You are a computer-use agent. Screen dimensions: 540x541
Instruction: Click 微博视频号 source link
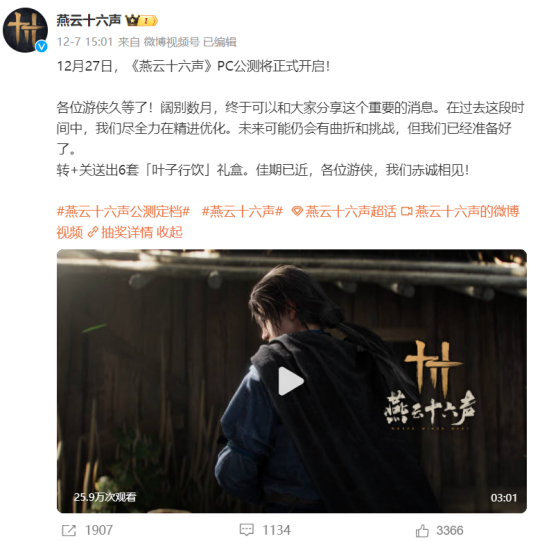(x=171, y=42)
